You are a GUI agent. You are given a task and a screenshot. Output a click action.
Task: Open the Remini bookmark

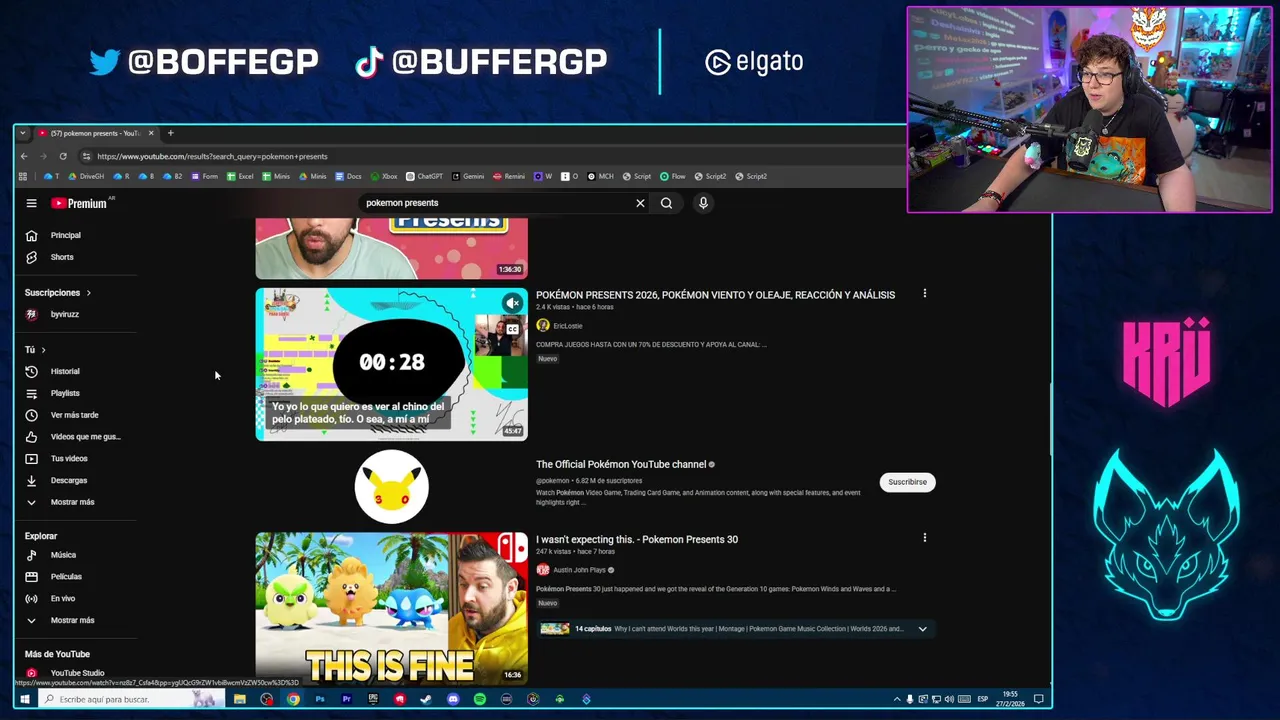[509, 176]
